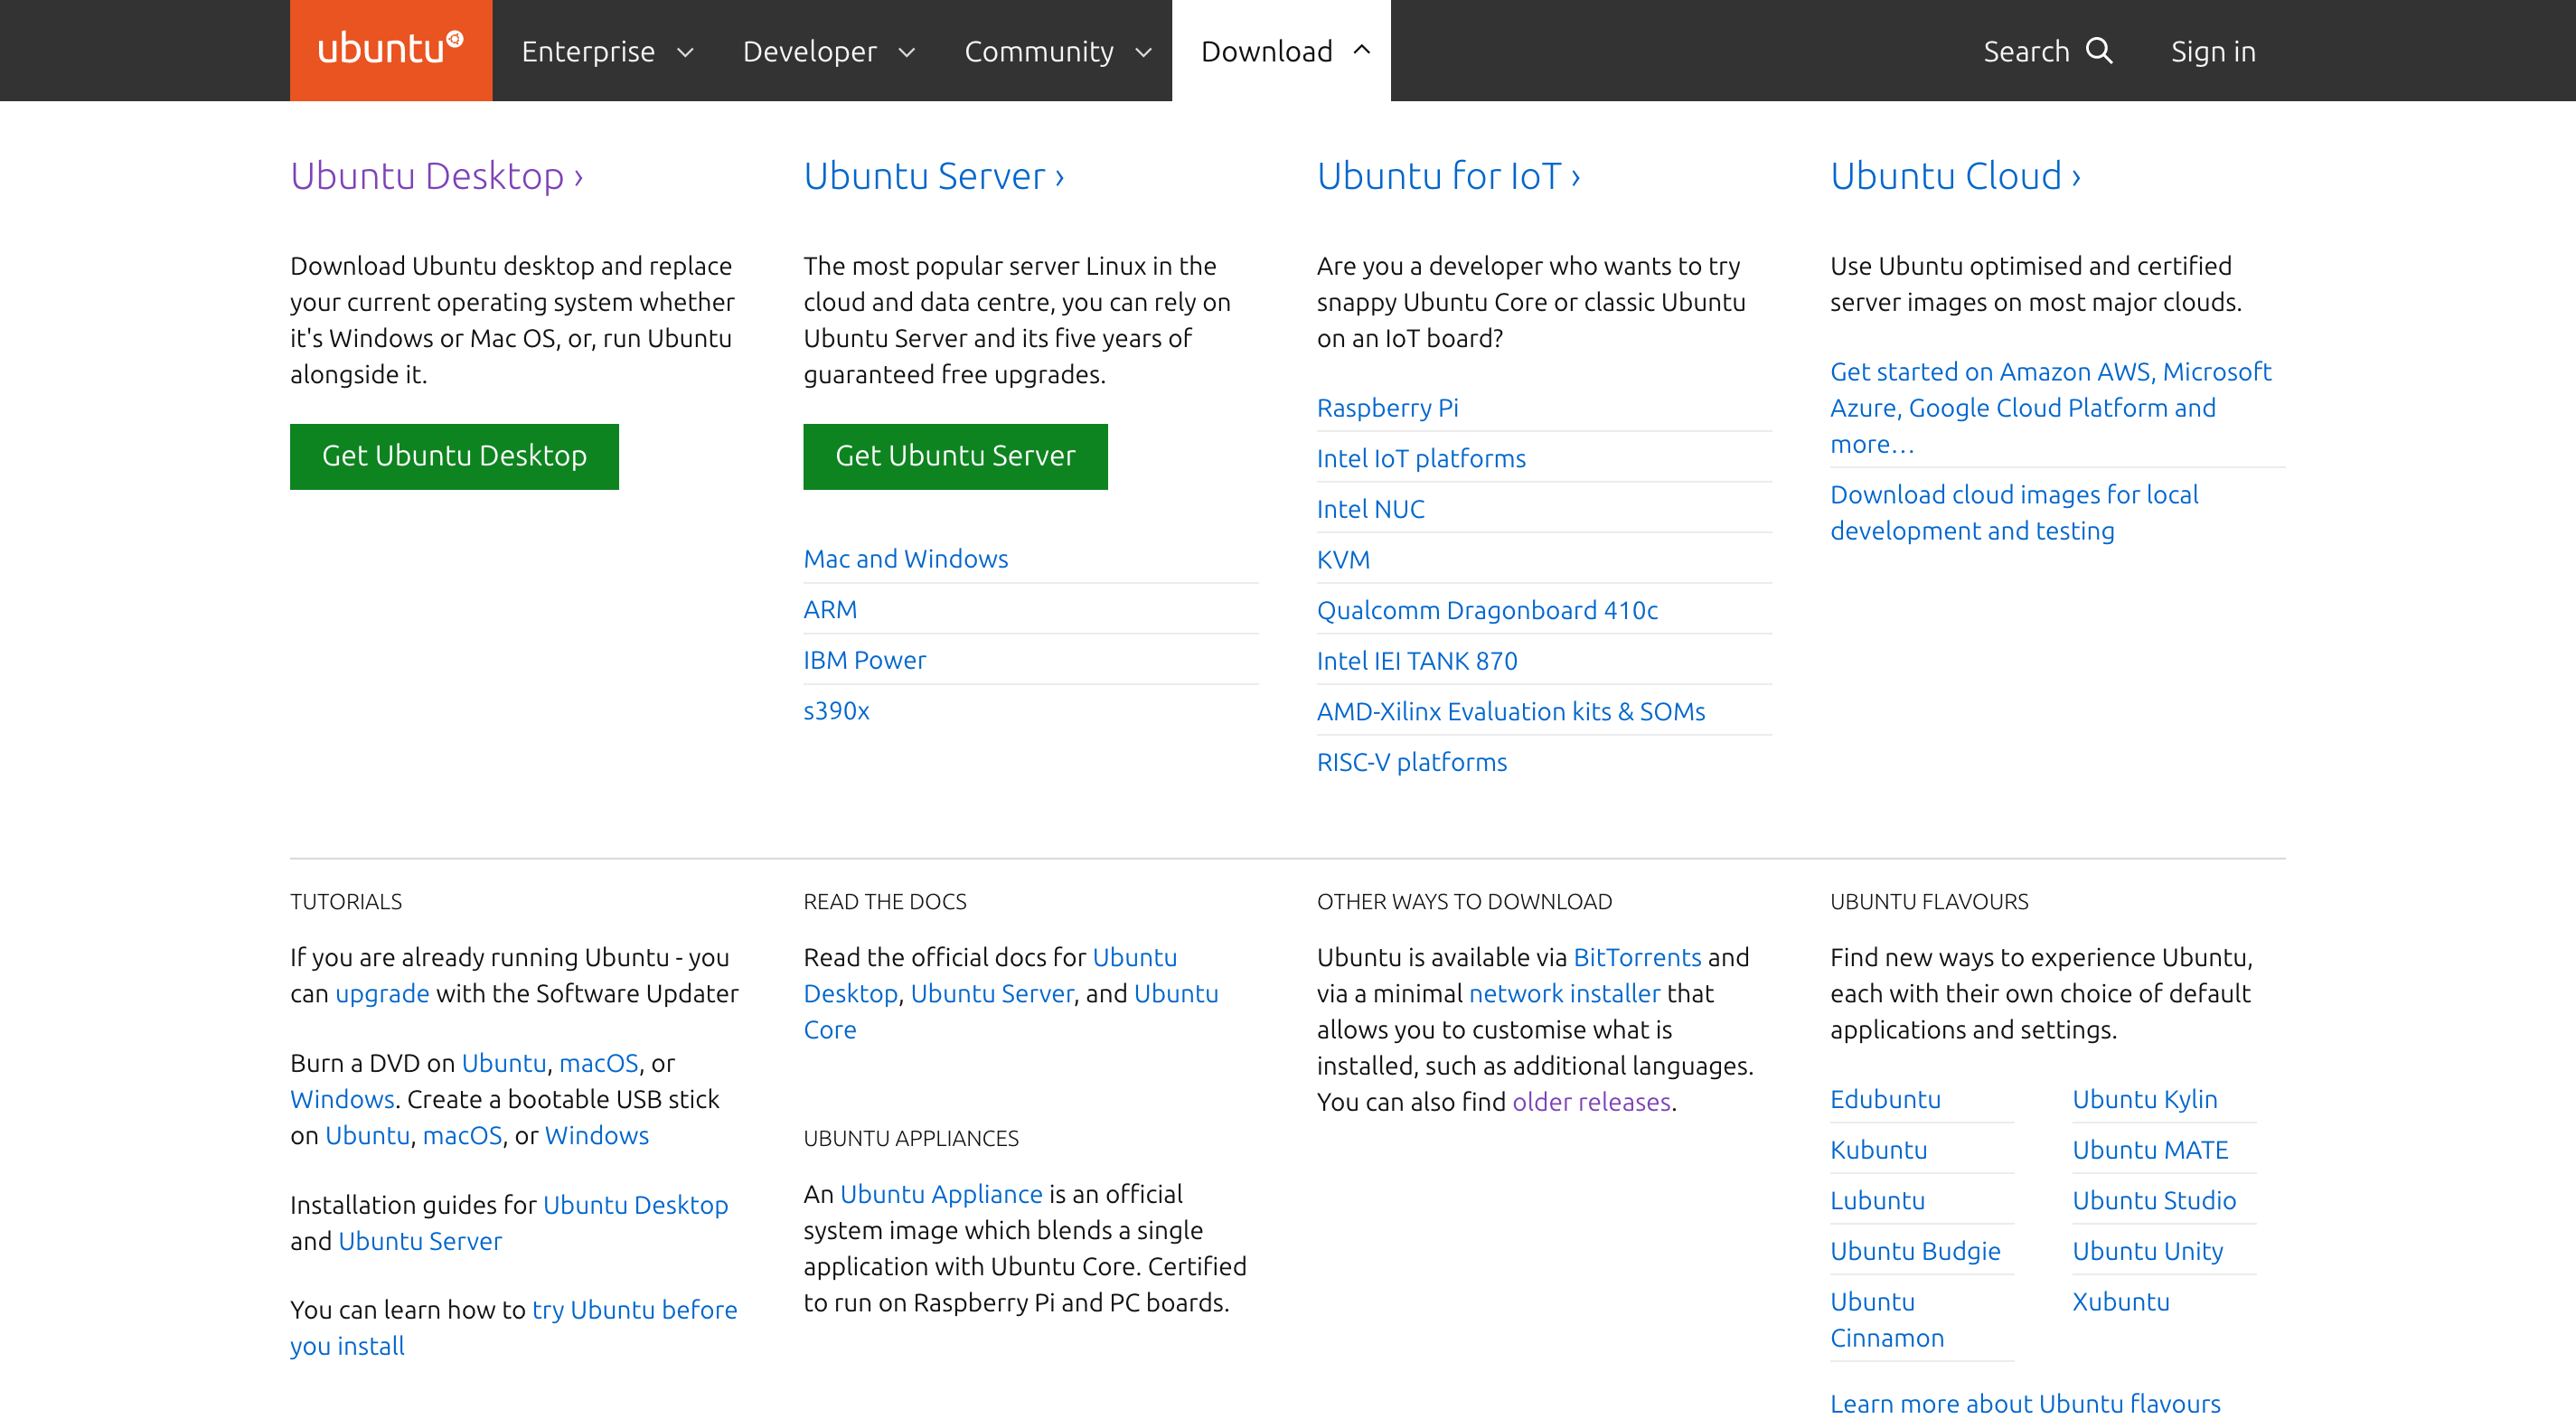Open the IBM Power link
This screenshot has width=2576, height=1428.
[865, 660]
